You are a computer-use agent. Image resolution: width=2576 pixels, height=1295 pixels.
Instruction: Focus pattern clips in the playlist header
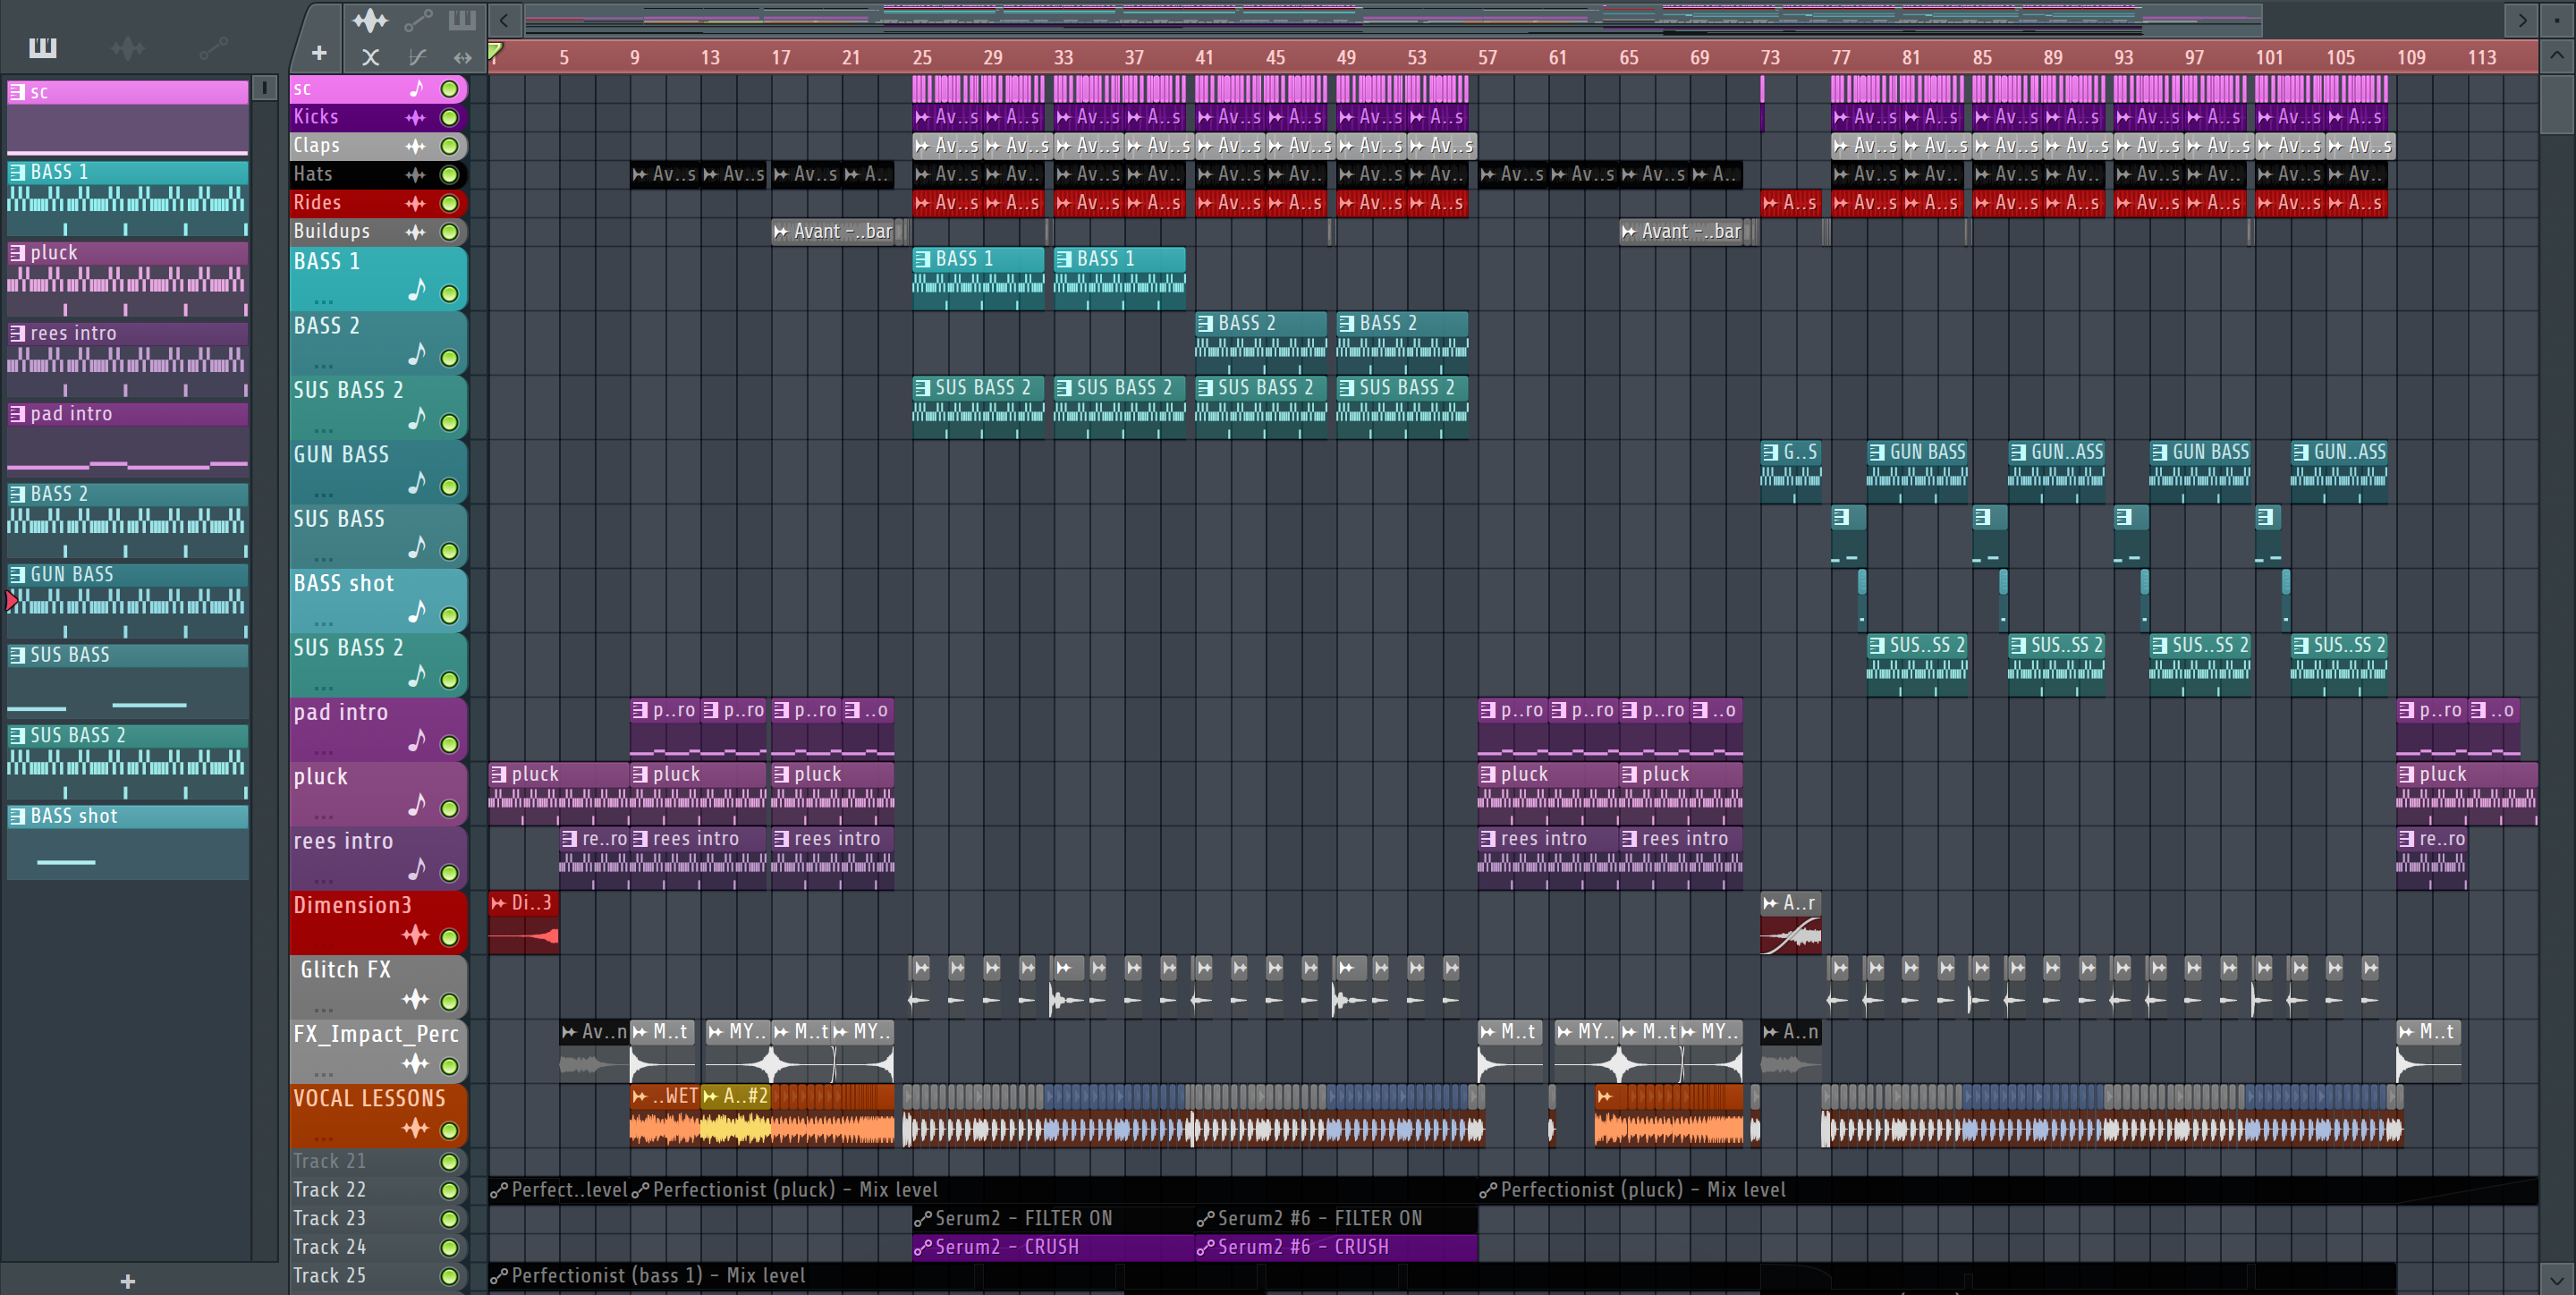(462, 19)
